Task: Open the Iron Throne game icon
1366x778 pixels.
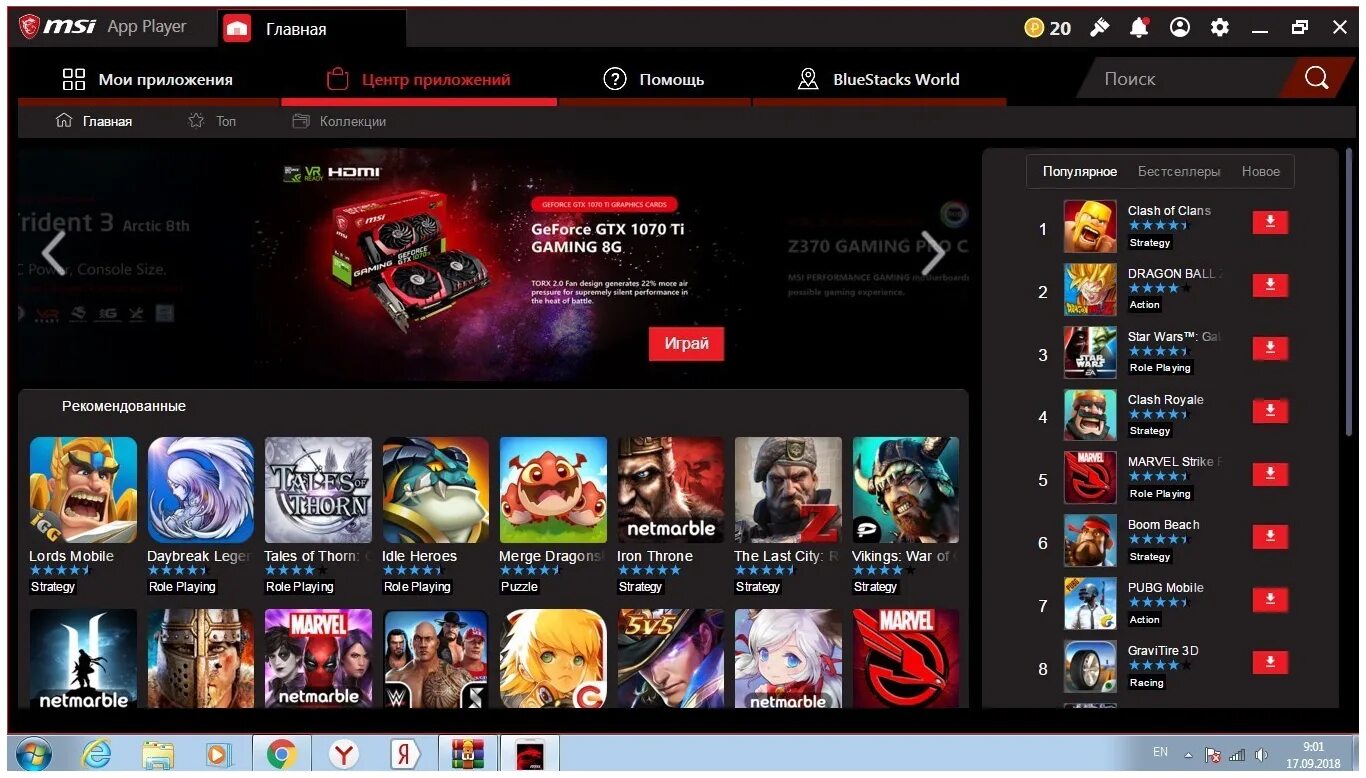Action: [x=671, y=490]
